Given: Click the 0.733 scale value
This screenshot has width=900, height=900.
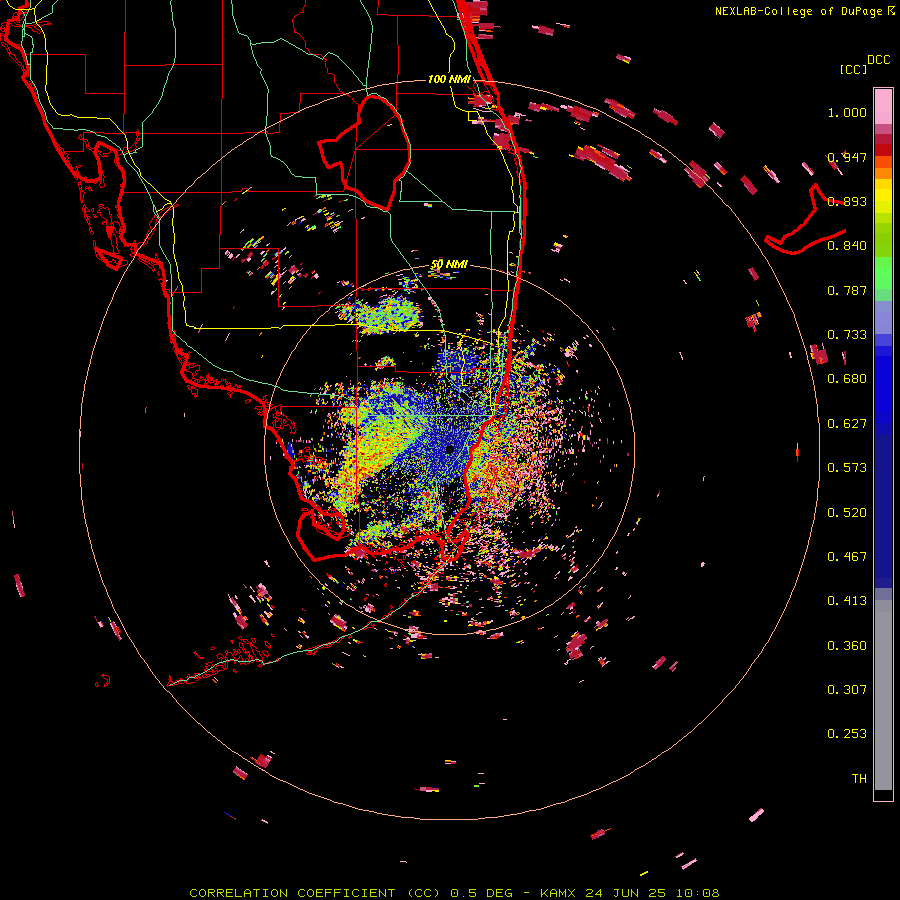Looking at the screenshot, I should tap(847, 335).
